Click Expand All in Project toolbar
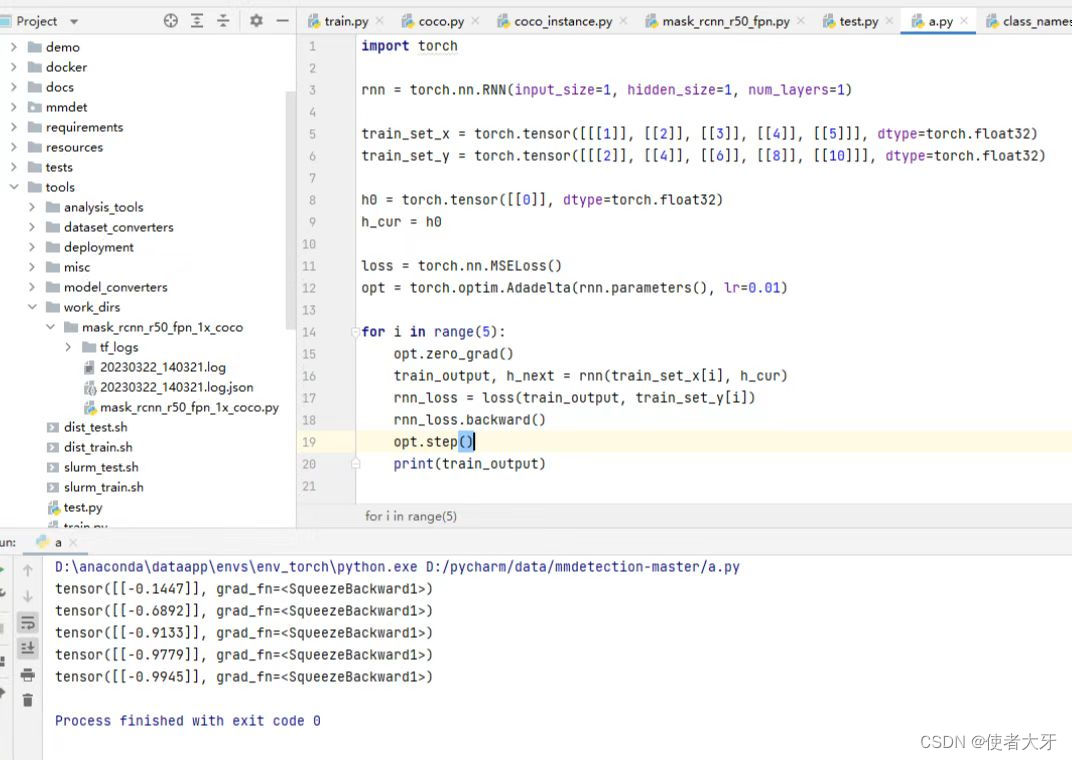 (197, 21)
